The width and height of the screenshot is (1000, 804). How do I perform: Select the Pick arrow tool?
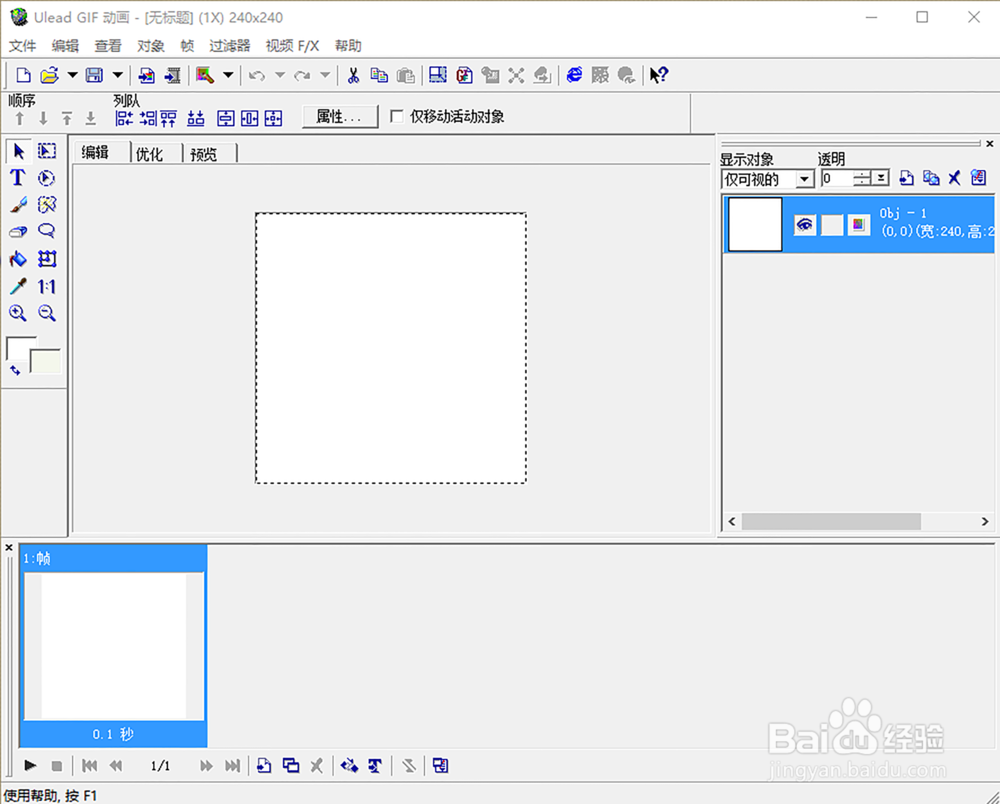tap(18, 151)
